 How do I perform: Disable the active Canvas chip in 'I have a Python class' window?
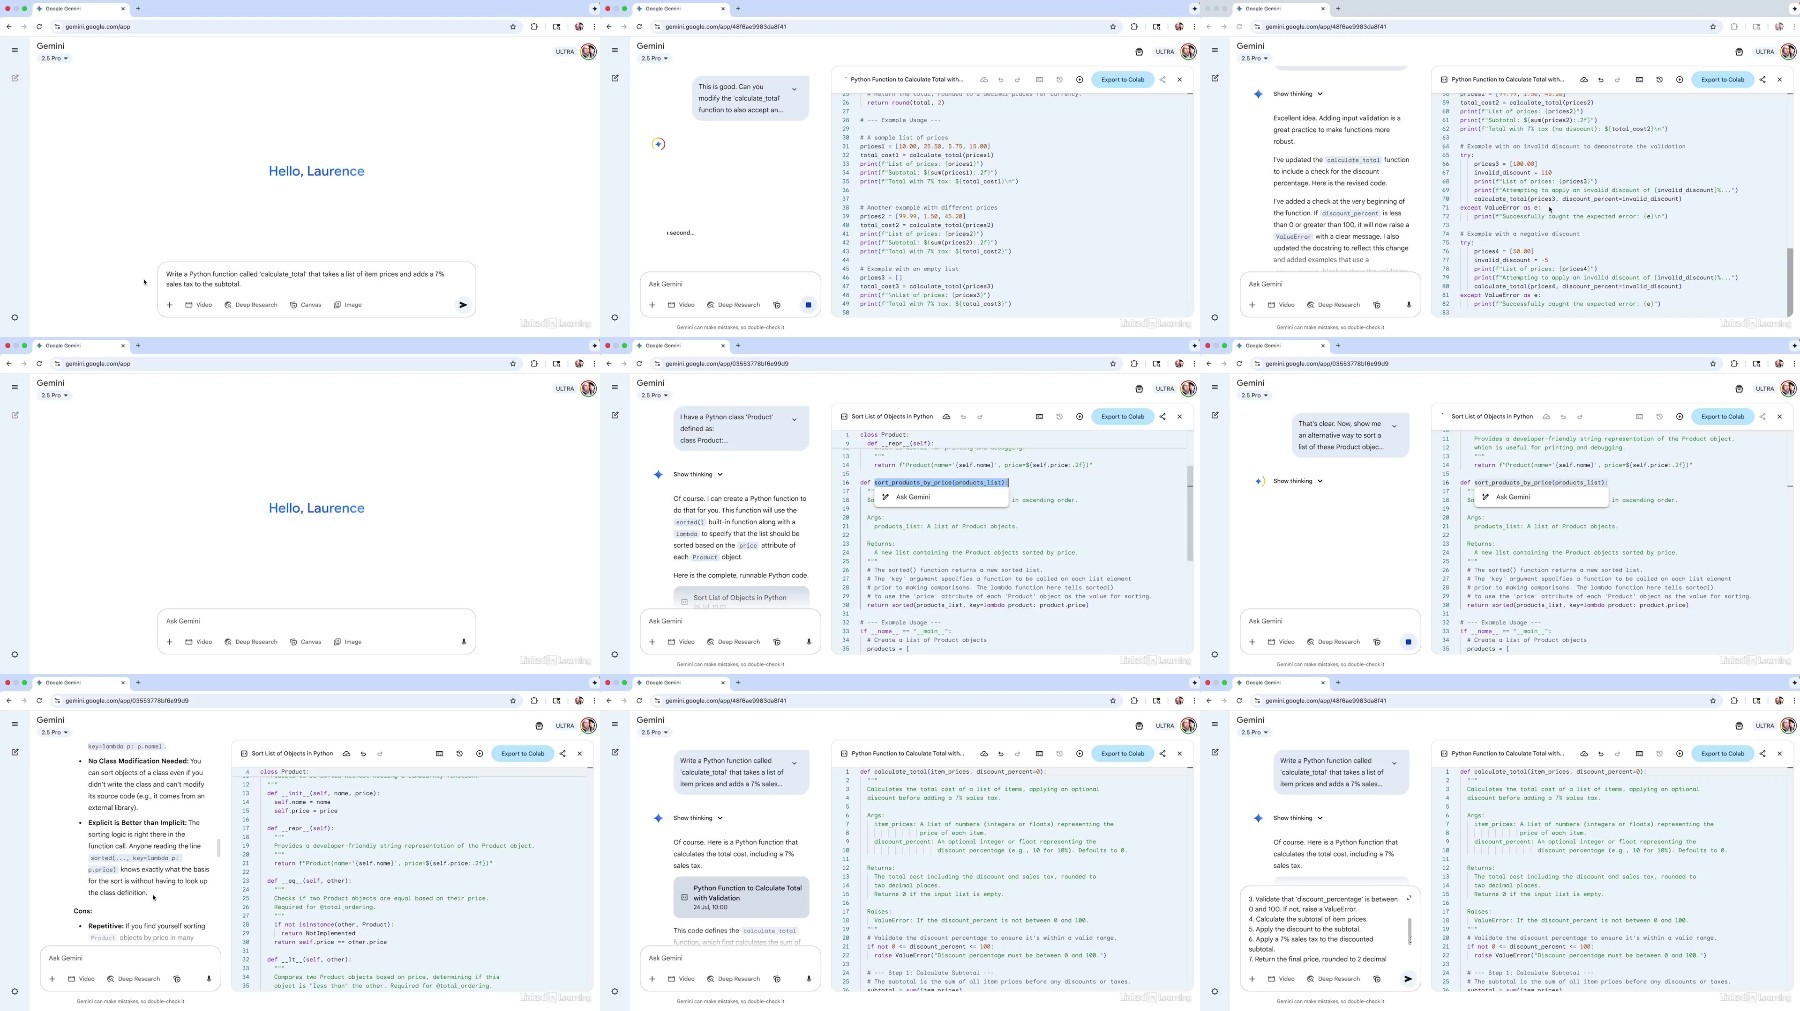(776, 642)
